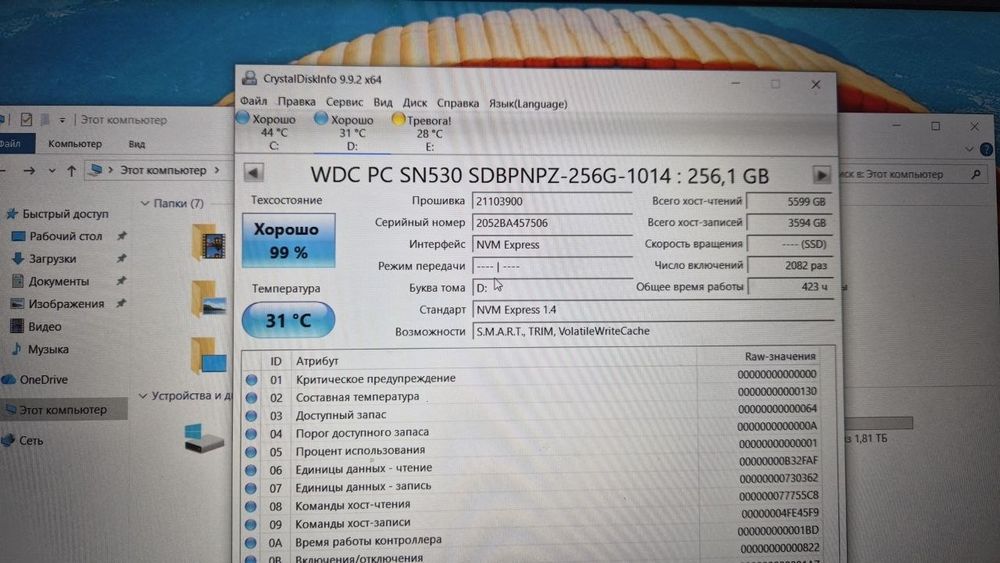Open the Компьютер ribbon tab in Explorer
Viewport: 1000px width, 563px height.
[75, 143]
